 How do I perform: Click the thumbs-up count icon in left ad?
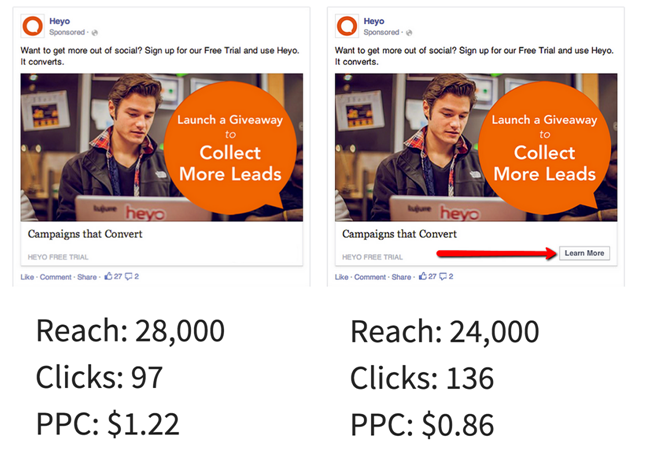pyautogui.click(x=107, y=276)
